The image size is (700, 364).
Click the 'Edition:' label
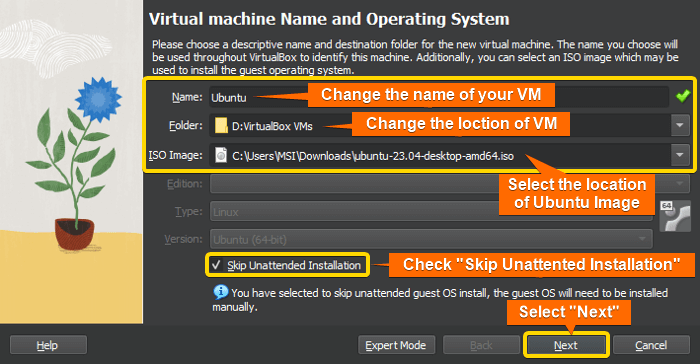(x=184, y=184)
